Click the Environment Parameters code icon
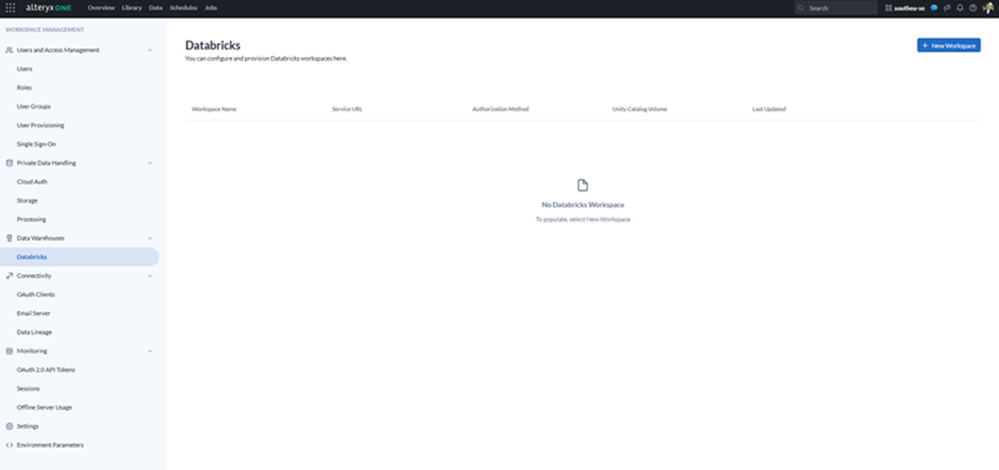Viewport: 999px width, 470px height. (x=9, y=445)
